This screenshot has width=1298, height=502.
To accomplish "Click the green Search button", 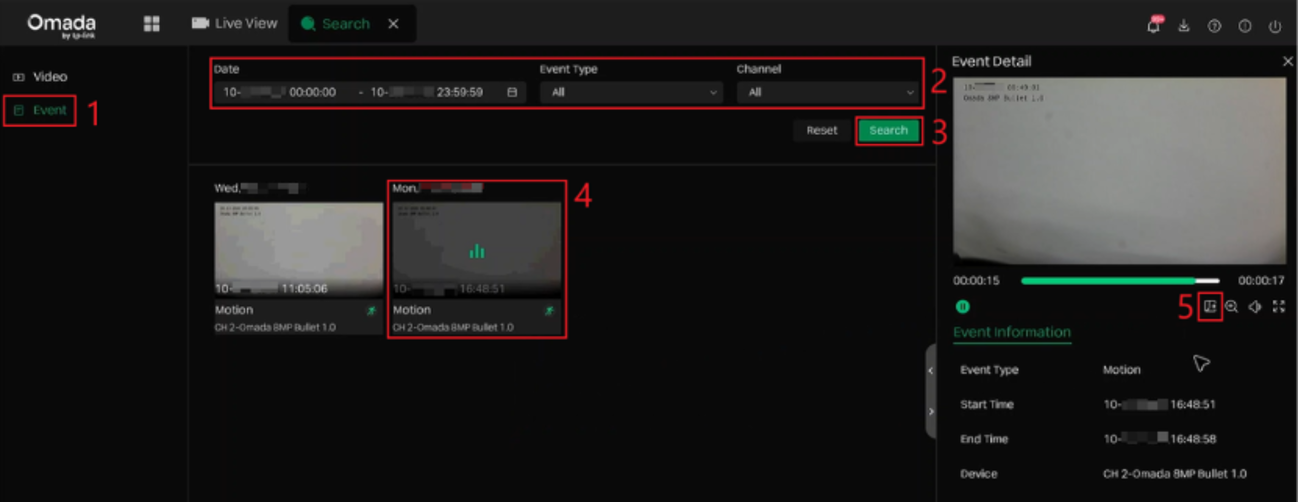I will coord(888,130).
